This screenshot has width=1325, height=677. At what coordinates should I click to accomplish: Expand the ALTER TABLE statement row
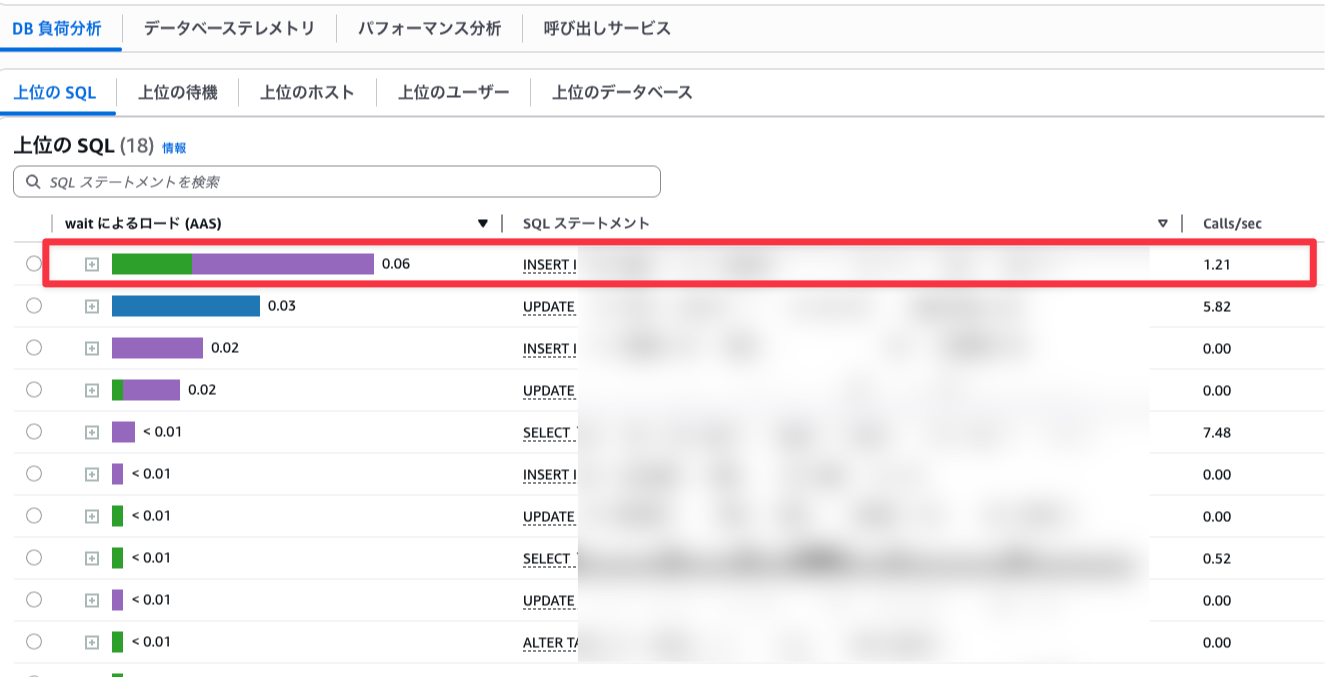tap(92, 641)
